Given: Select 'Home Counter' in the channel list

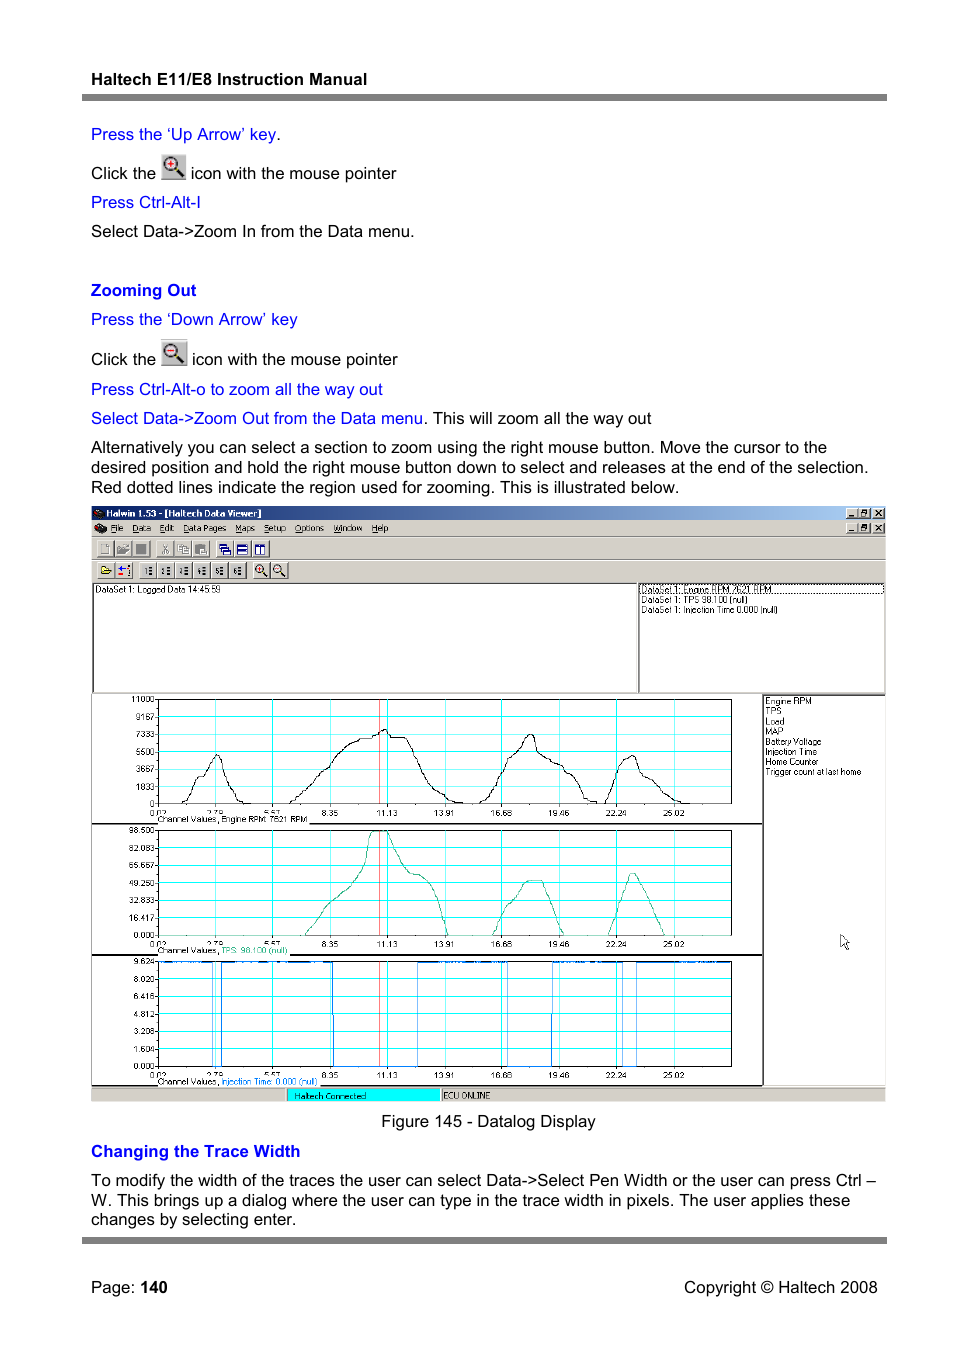Looking at the screenshot, I should click(x=792, y=762).
